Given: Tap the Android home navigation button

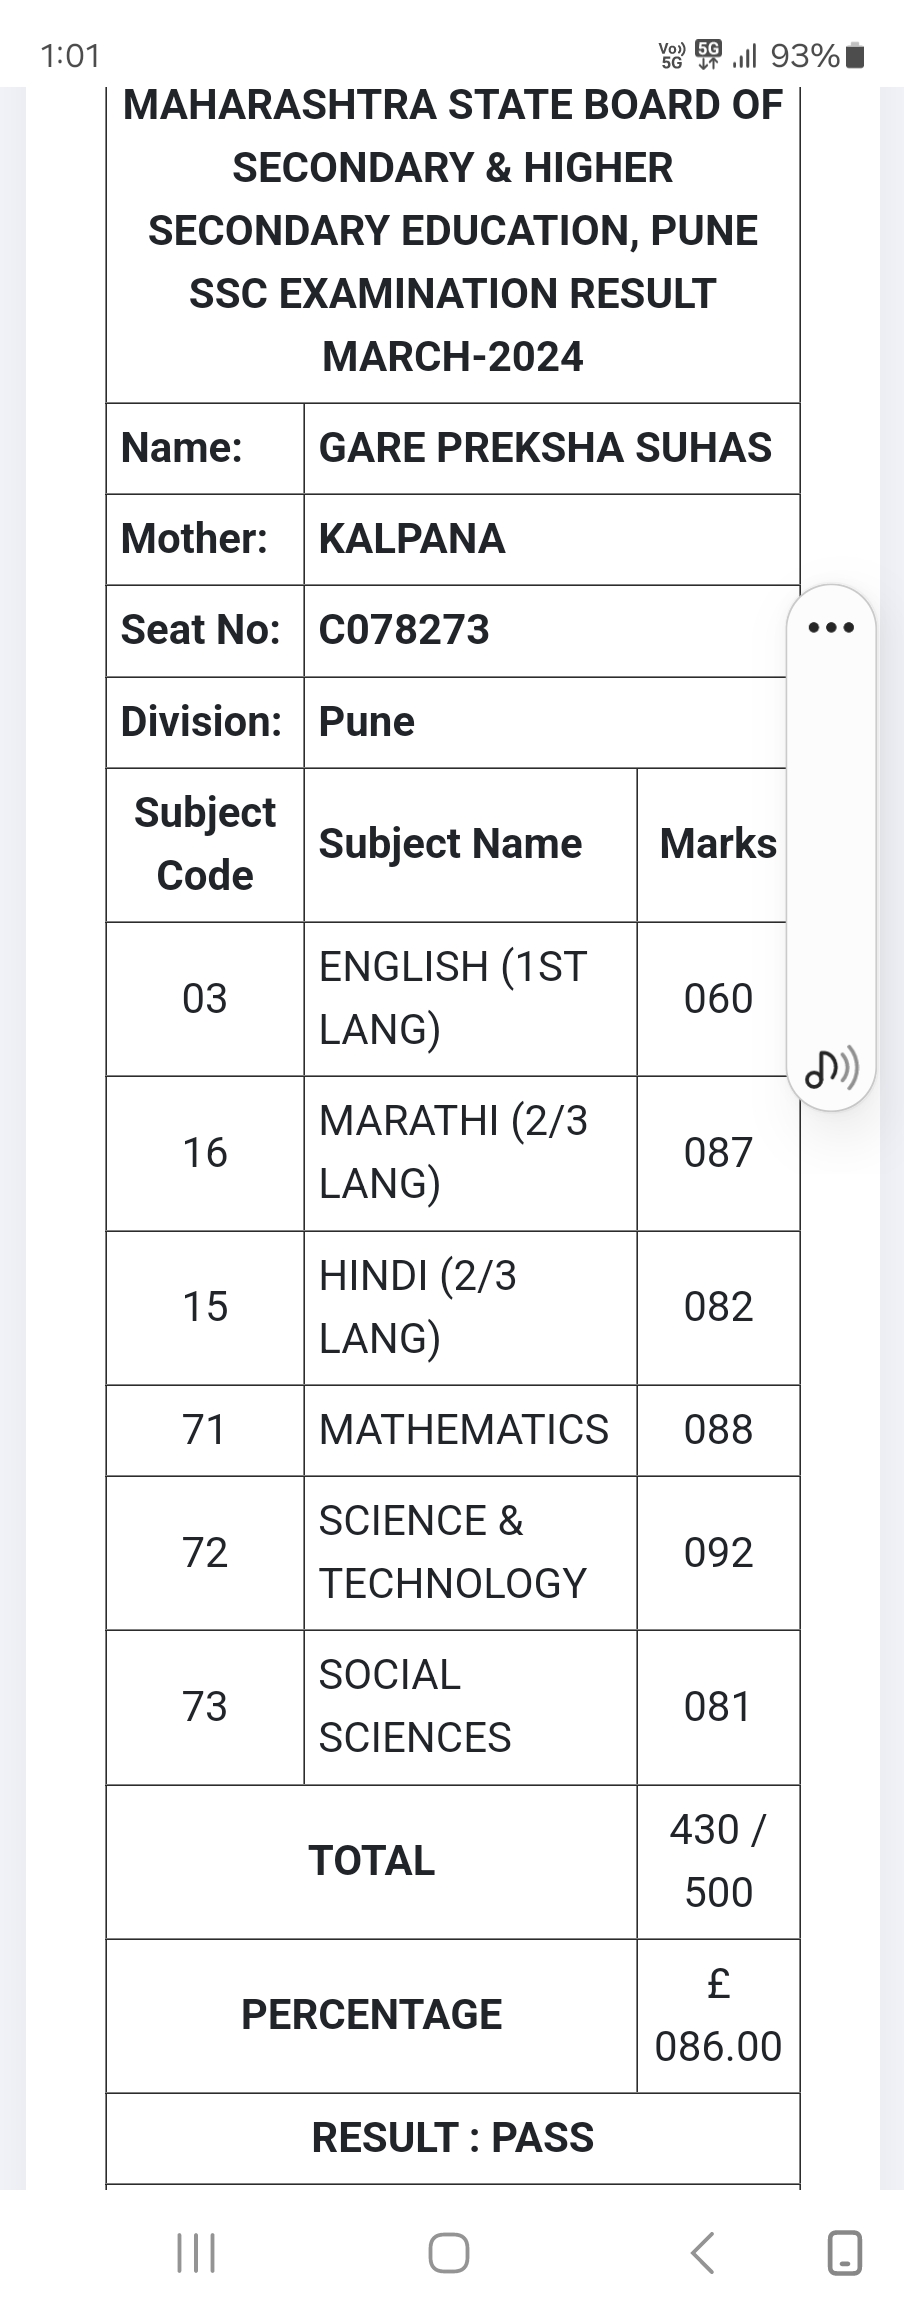Looking at the screenshot, I should click(449, 2253).
